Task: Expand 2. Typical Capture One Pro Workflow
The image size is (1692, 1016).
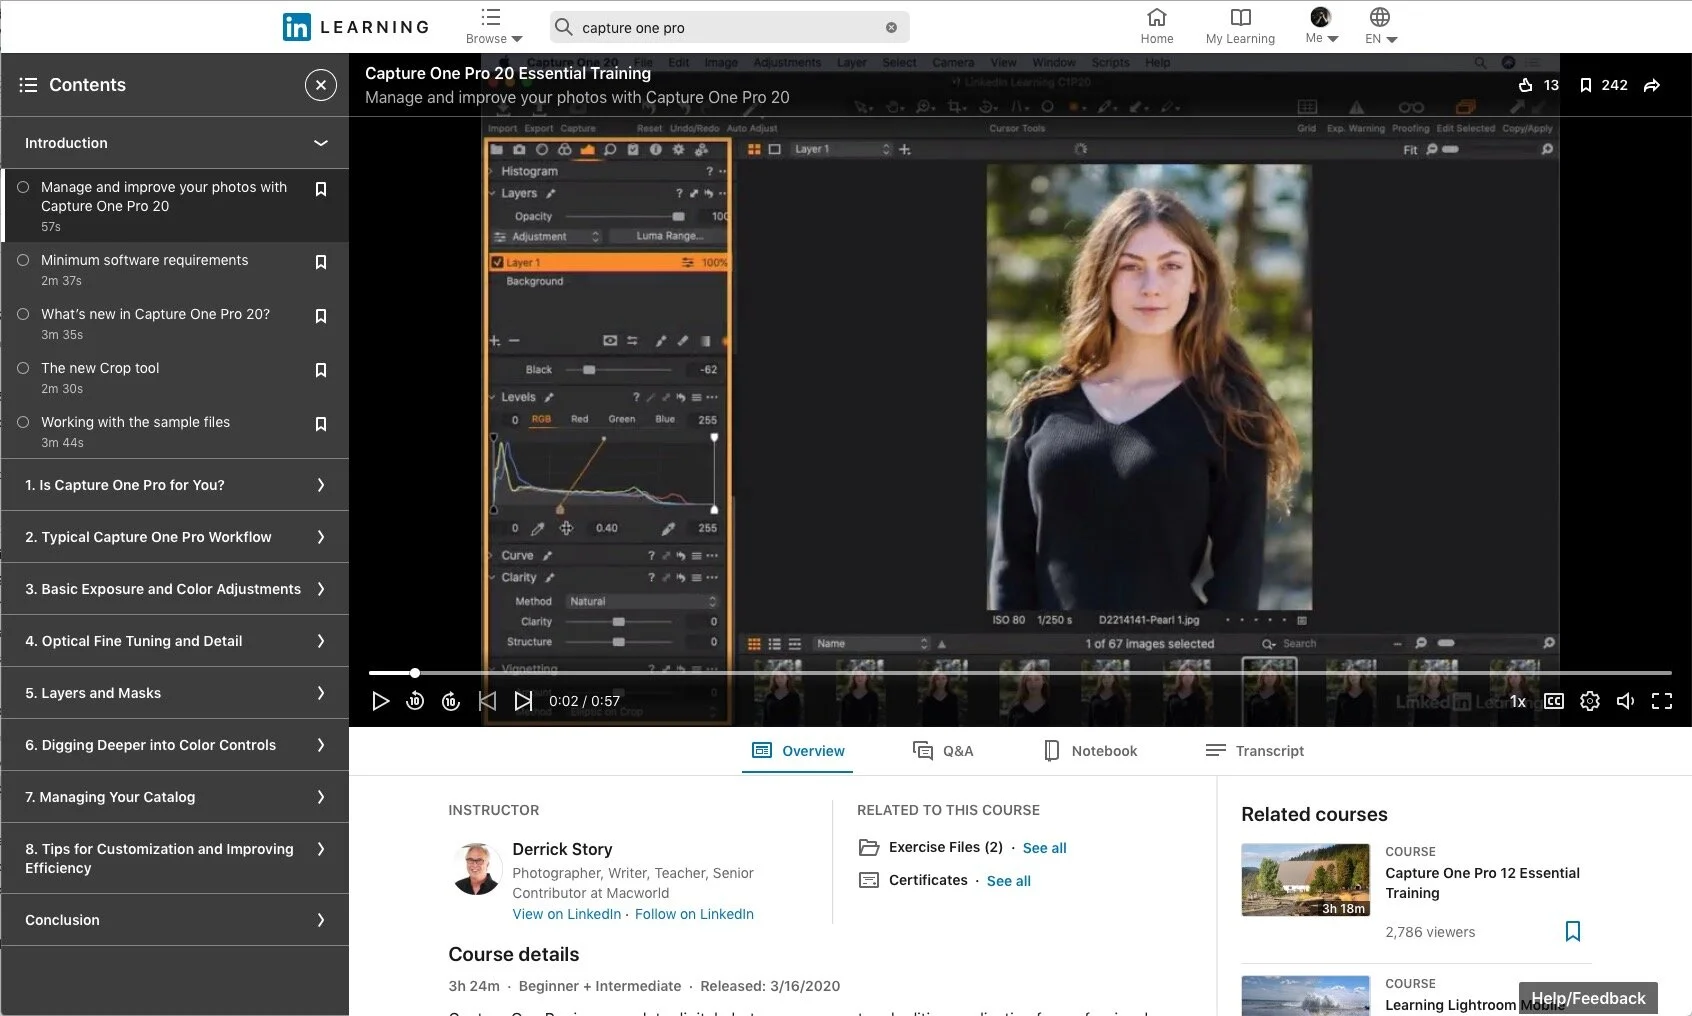Action: [x=175, y=537]
